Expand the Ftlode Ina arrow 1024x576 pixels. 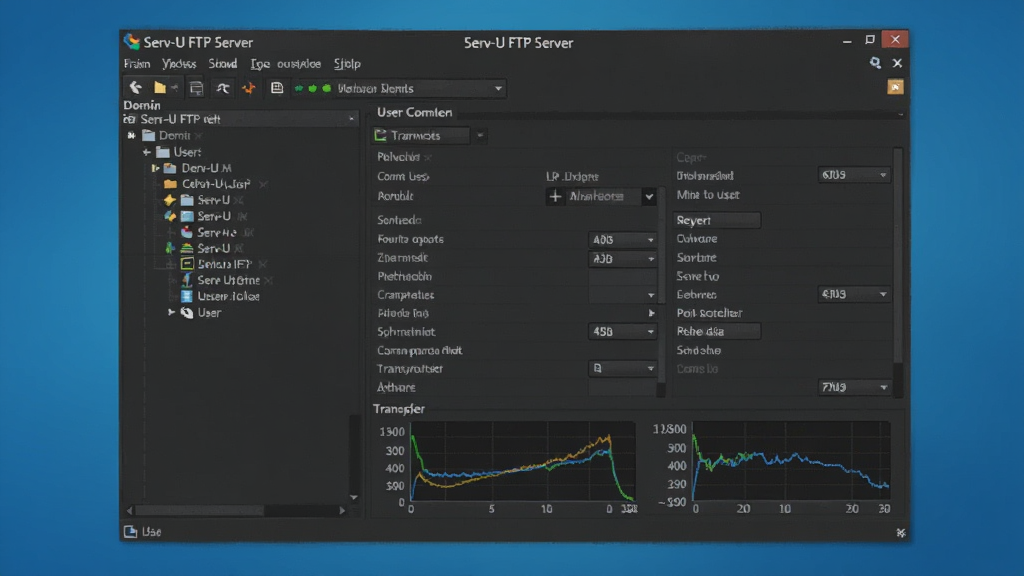tap(651, 313)
